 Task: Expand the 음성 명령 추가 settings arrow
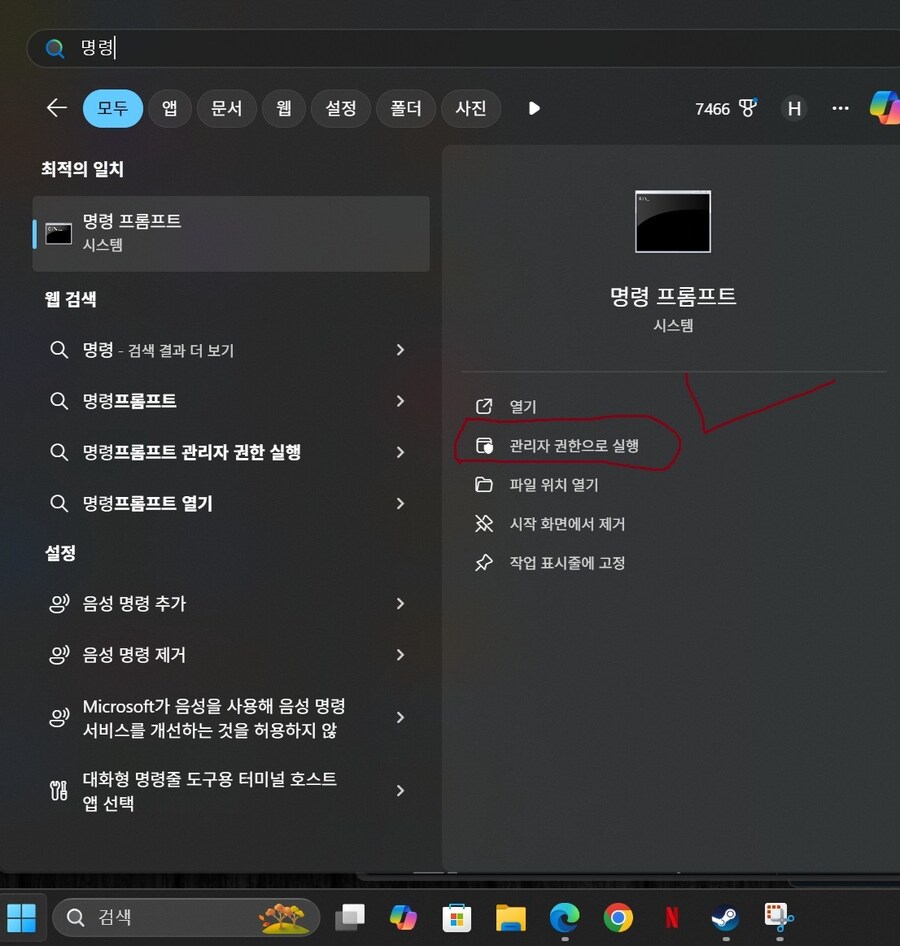click(x=400, y=604)
